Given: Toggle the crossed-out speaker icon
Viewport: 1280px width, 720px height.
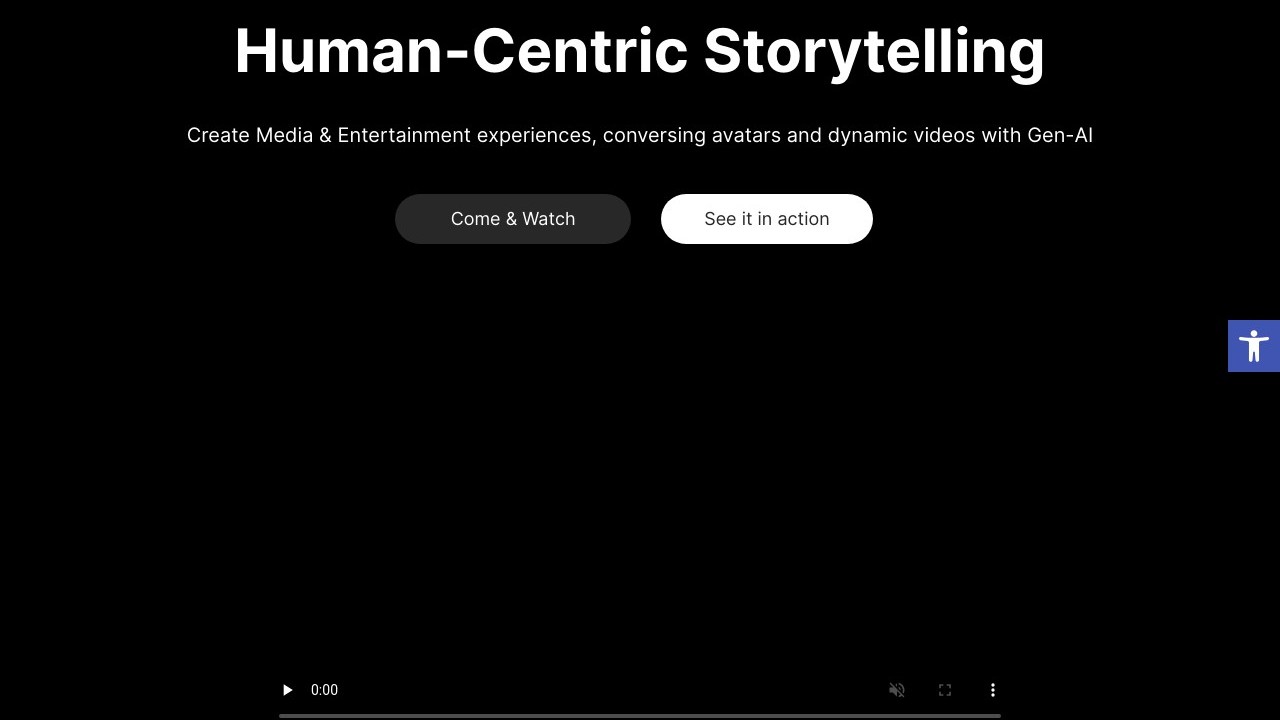Looking at the screenshot, I should [897, 690].
